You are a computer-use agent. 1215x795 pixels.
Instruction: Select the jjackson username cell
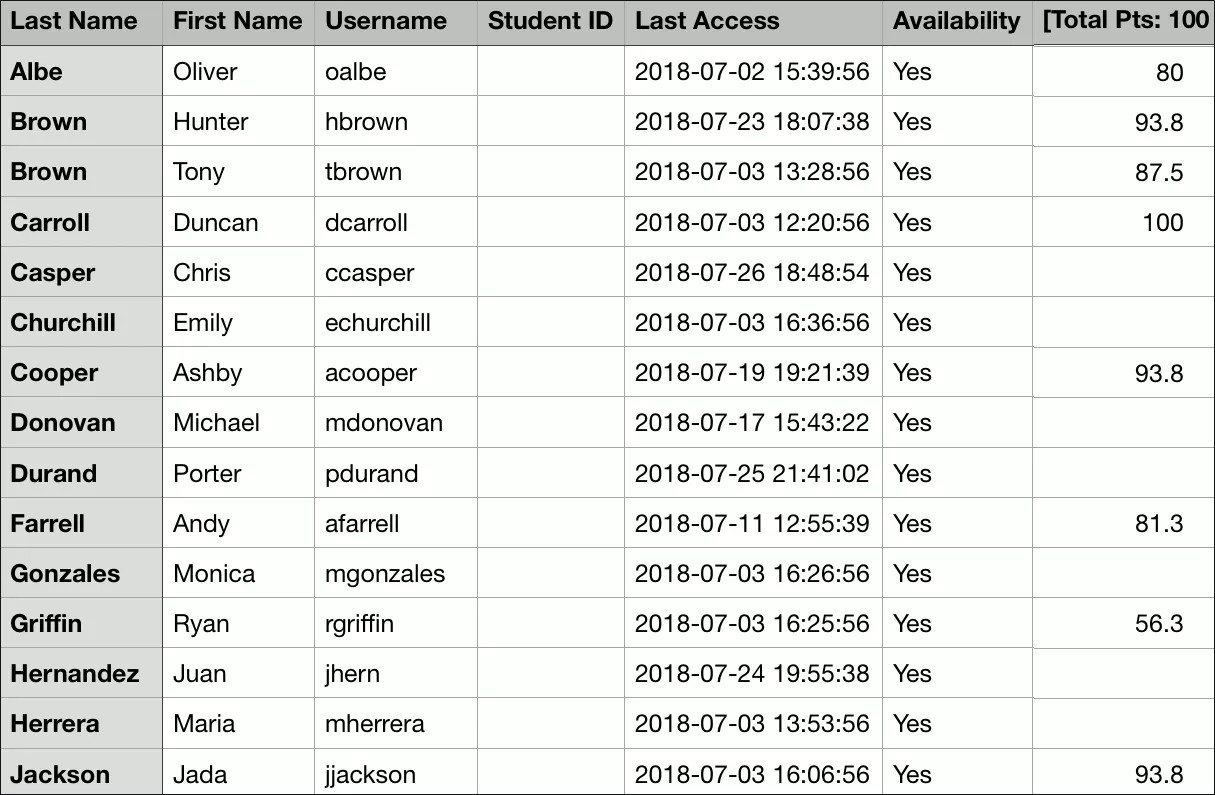coord(370,775)
